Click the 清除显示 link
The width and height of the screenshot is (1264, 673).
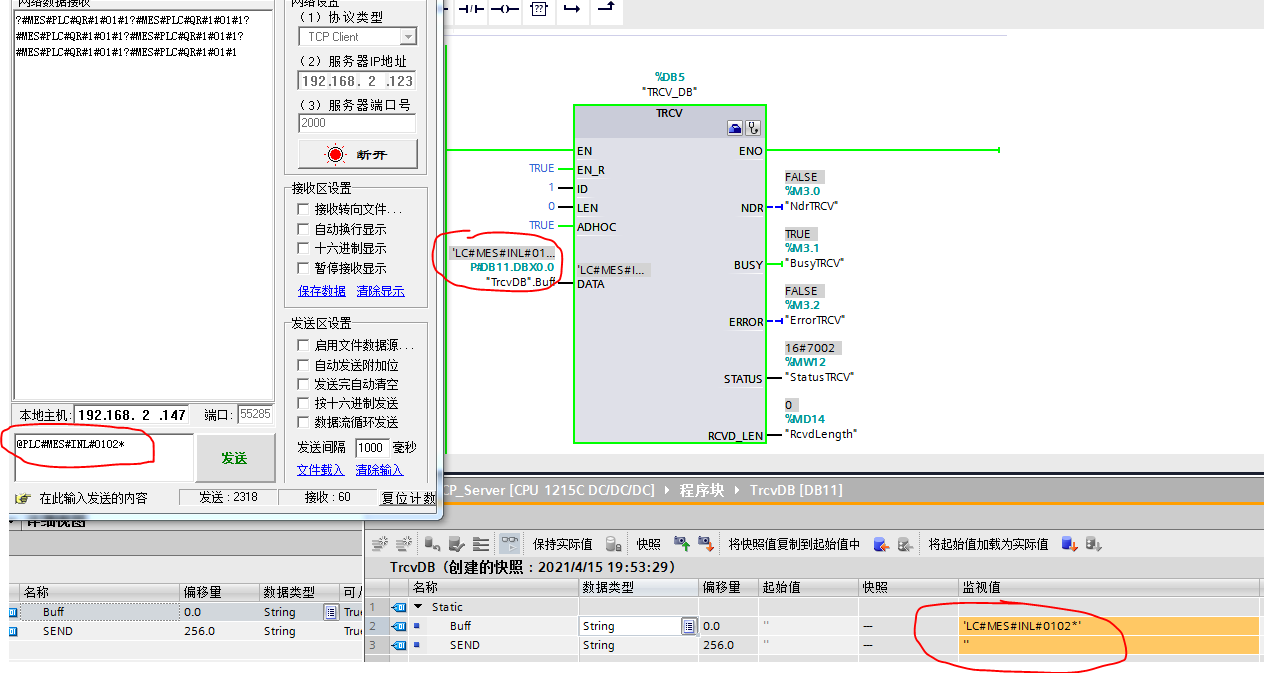click(x=380, y=291)
